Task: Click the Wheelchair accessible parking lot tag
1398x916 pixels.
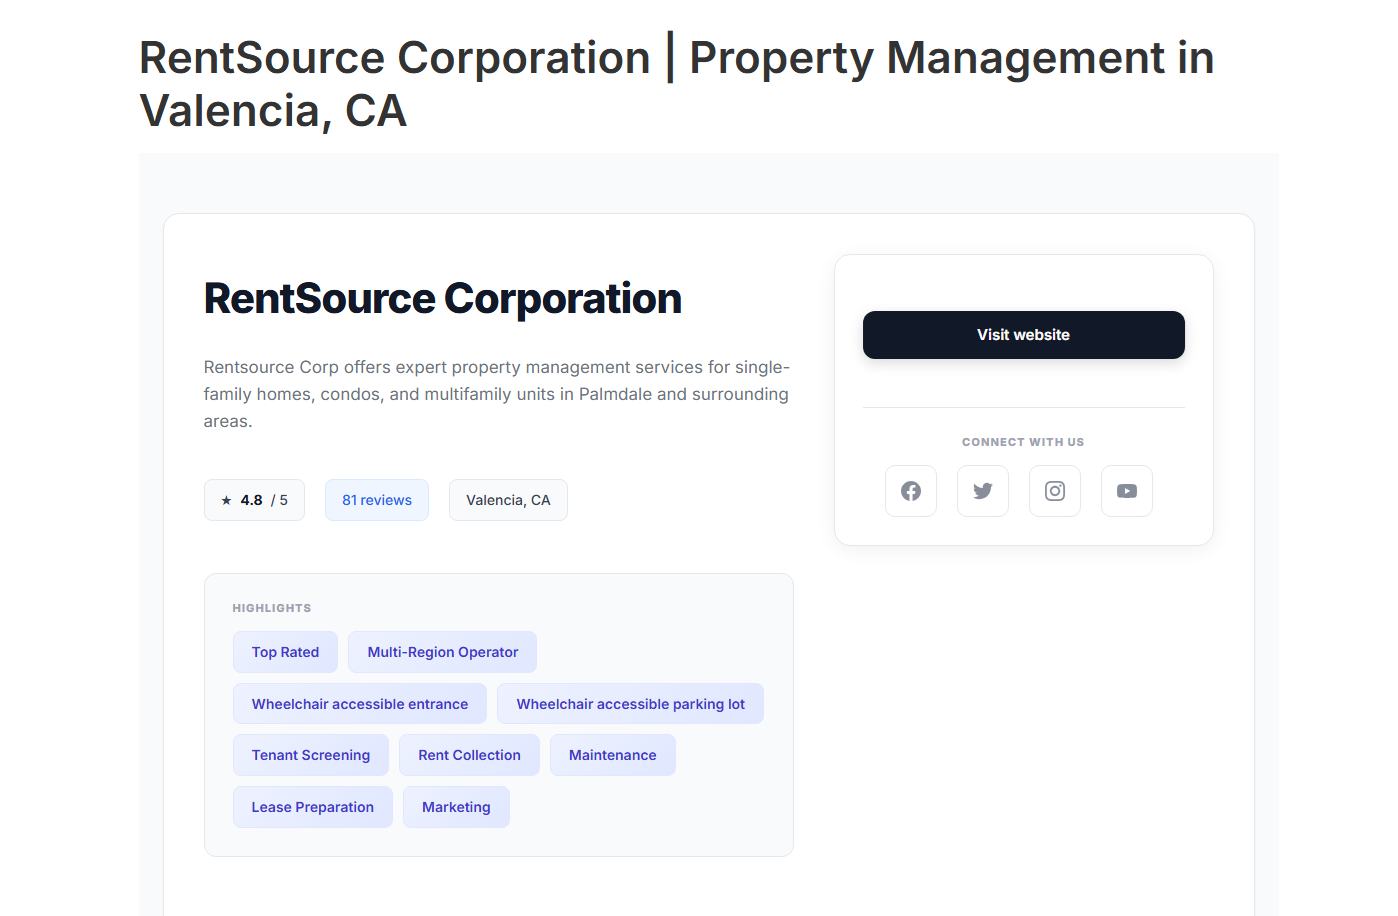Action: tap(630, 703)
